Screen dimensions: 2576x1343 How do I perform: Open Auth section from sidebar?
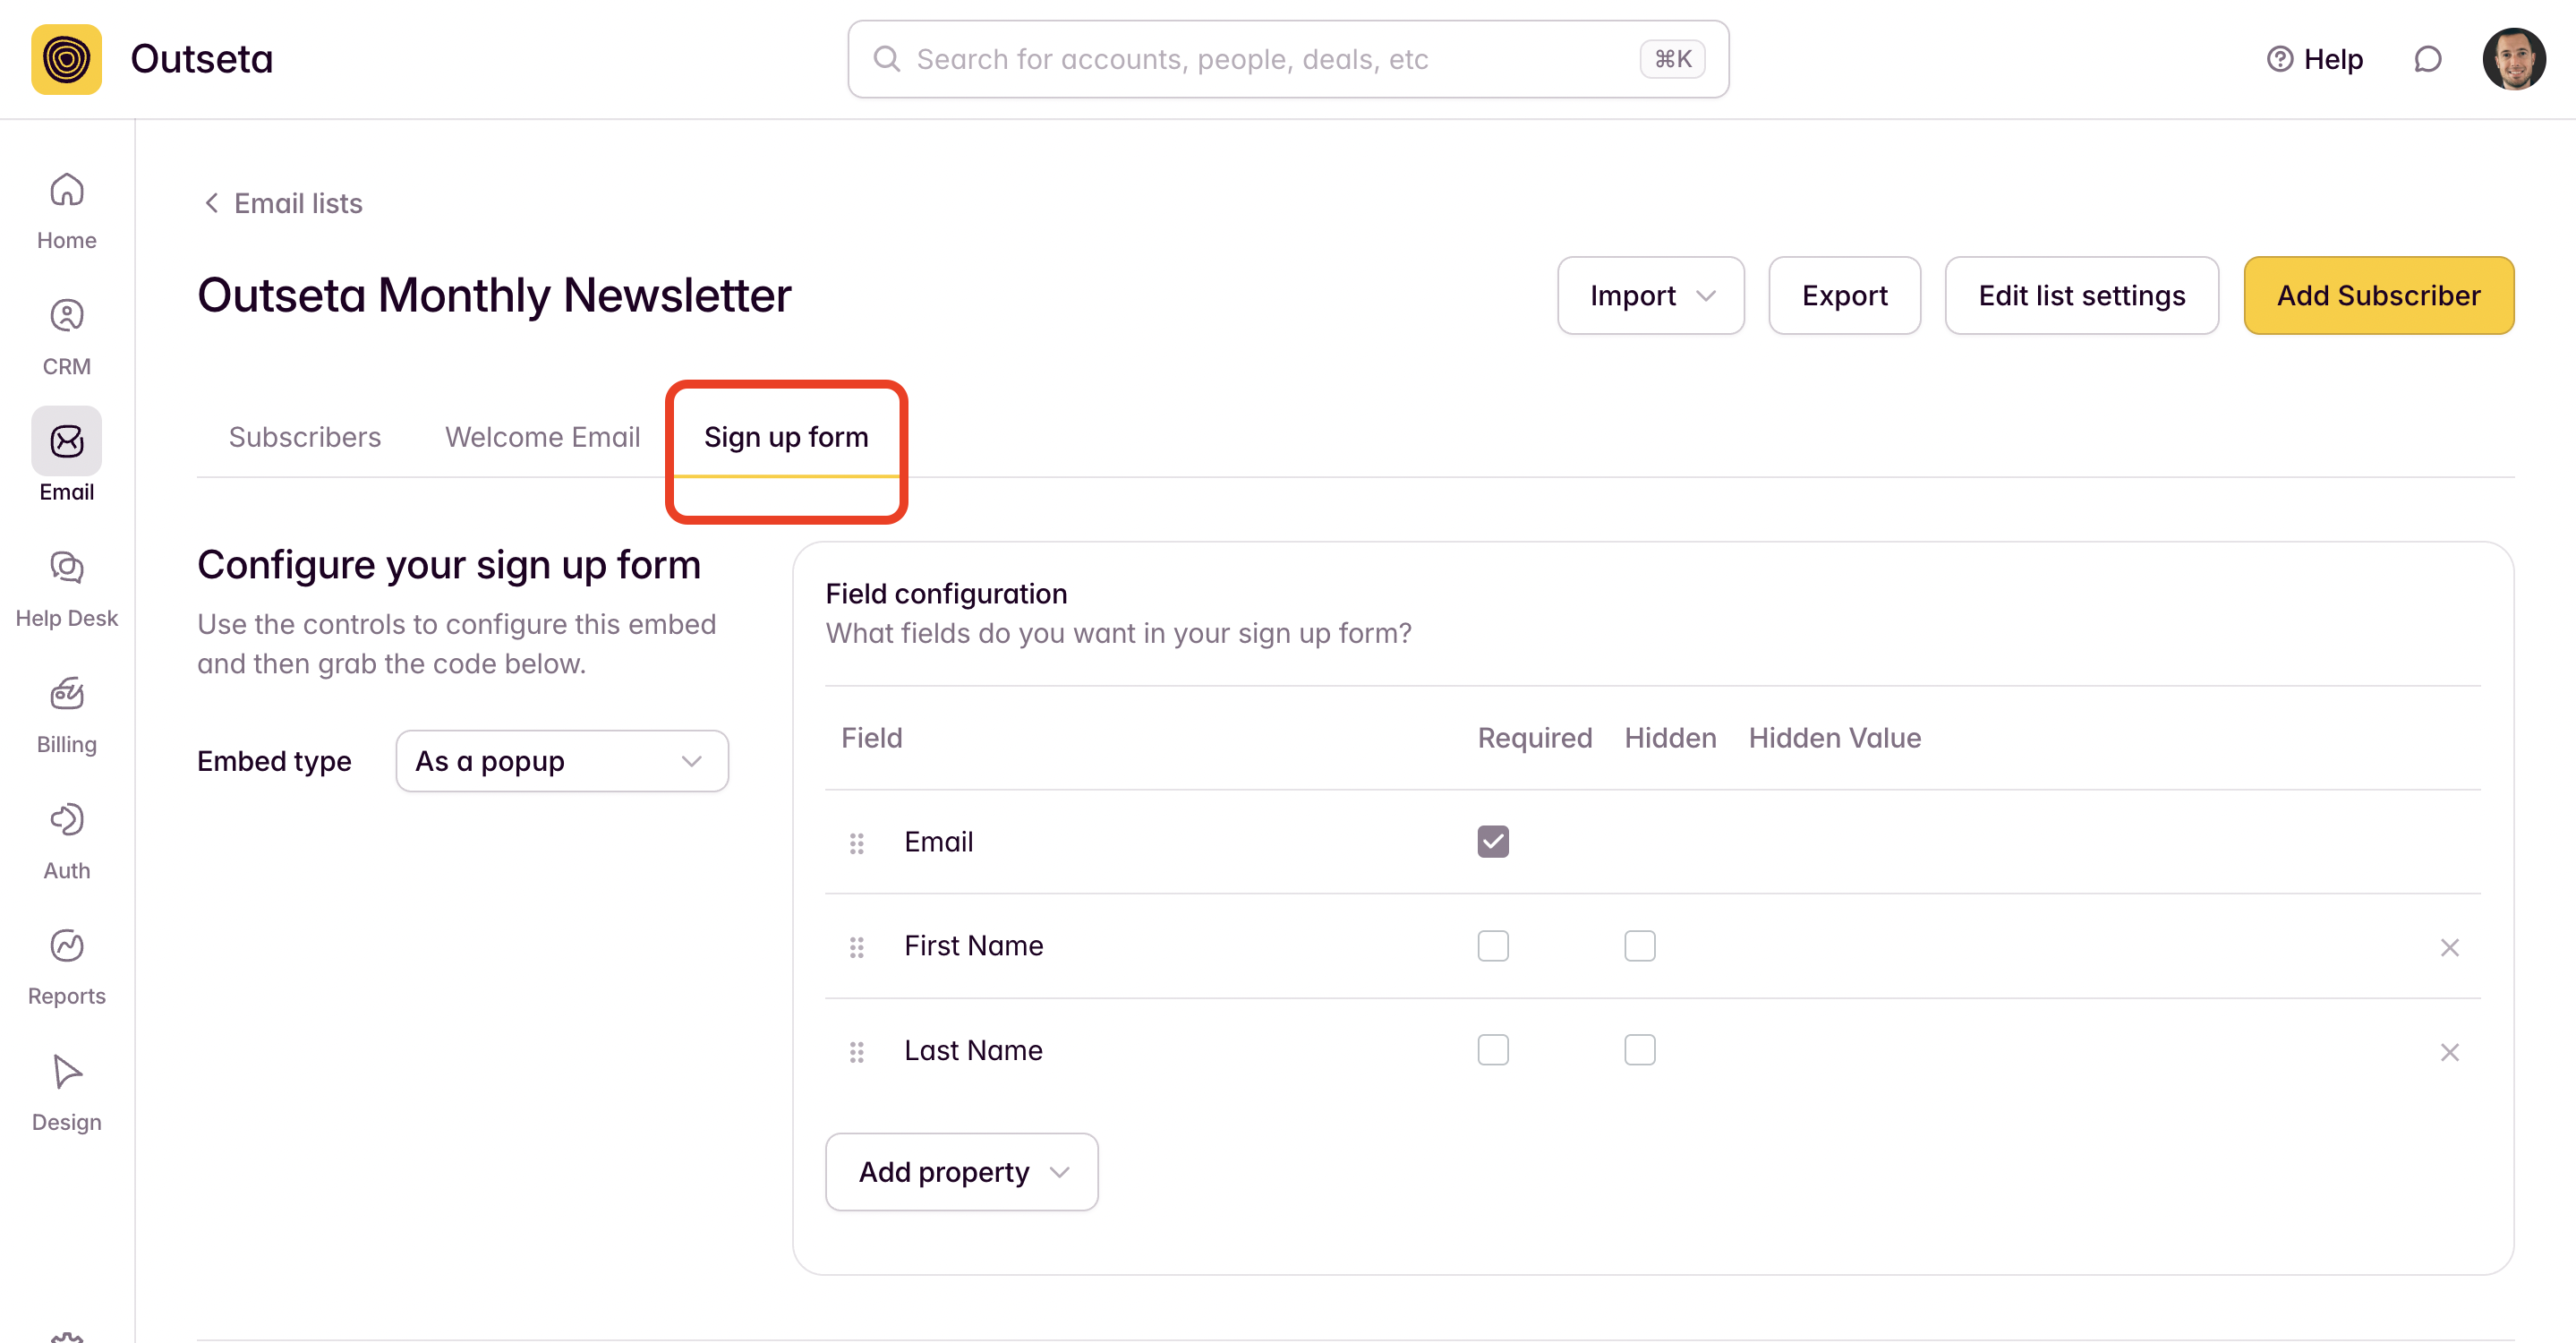tap(66, 840)
